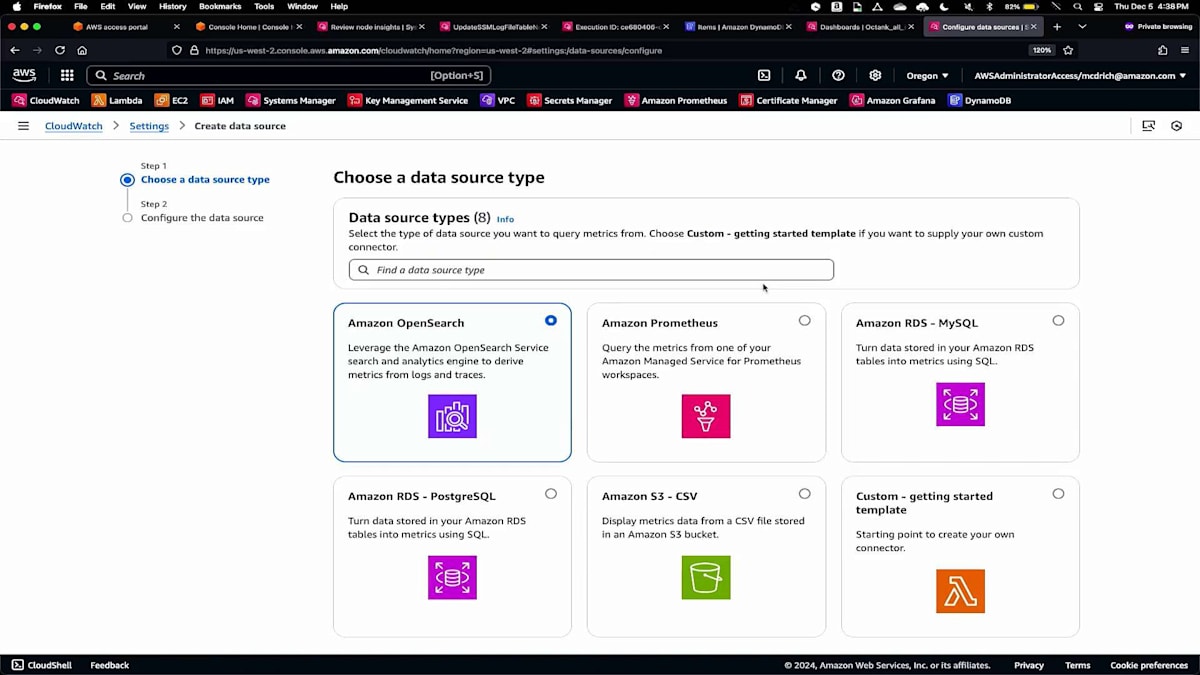Open the AWS help question-mark menu

click(x=838, y=75)
